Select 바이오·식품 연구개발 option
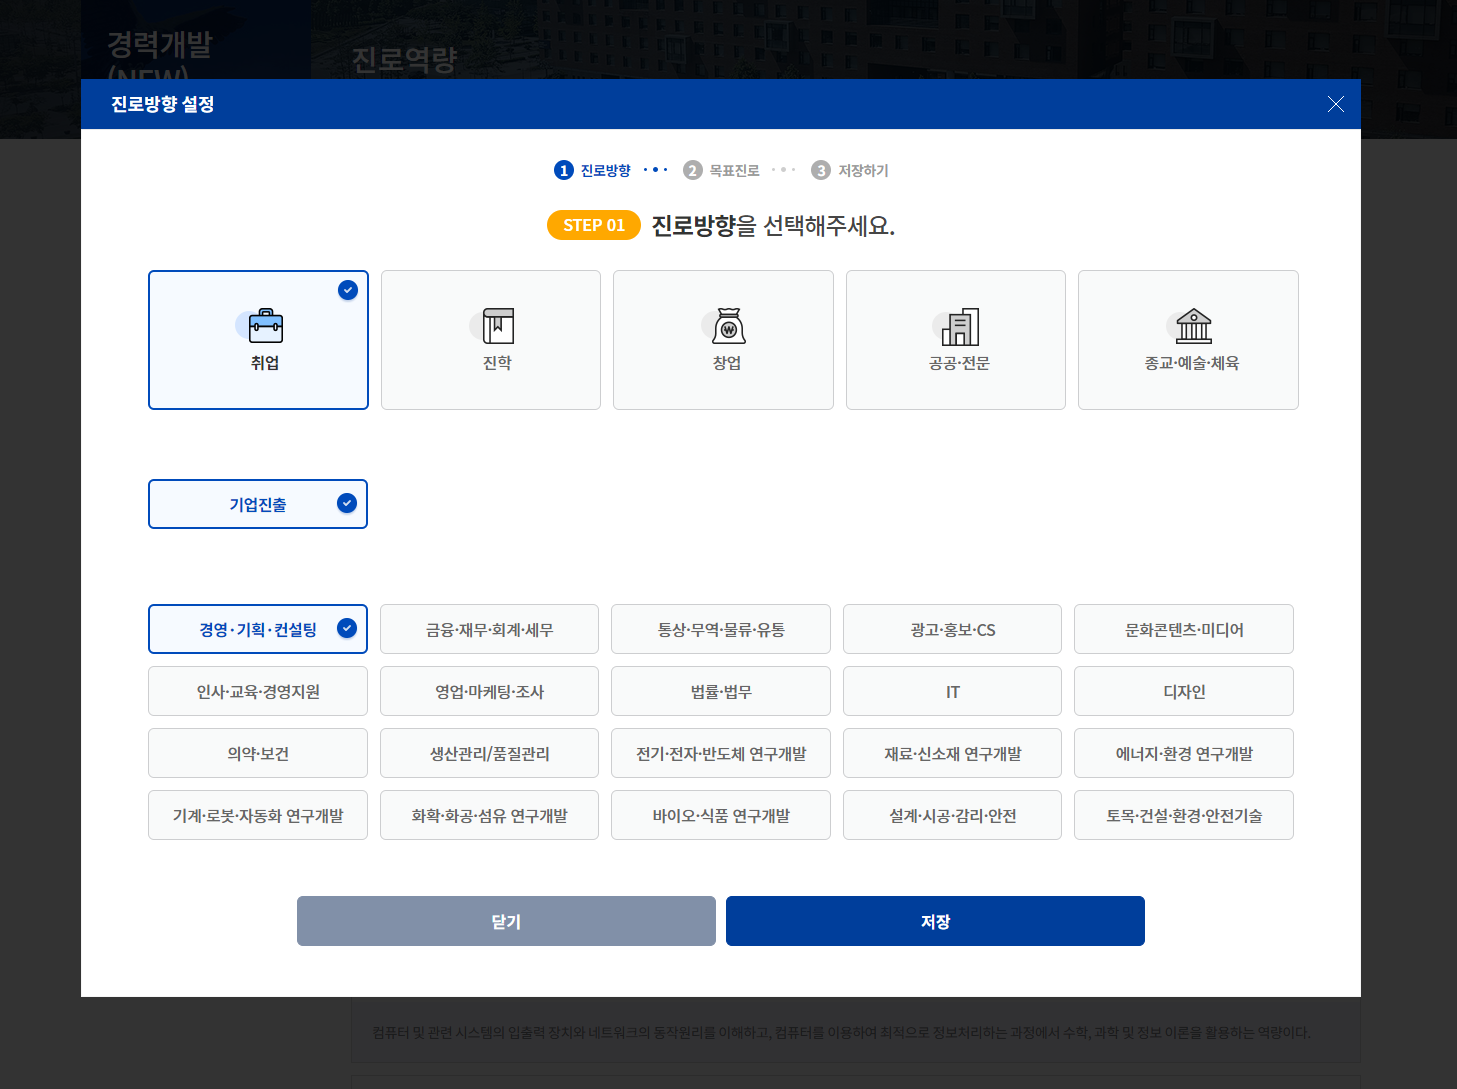 (720, 815)
